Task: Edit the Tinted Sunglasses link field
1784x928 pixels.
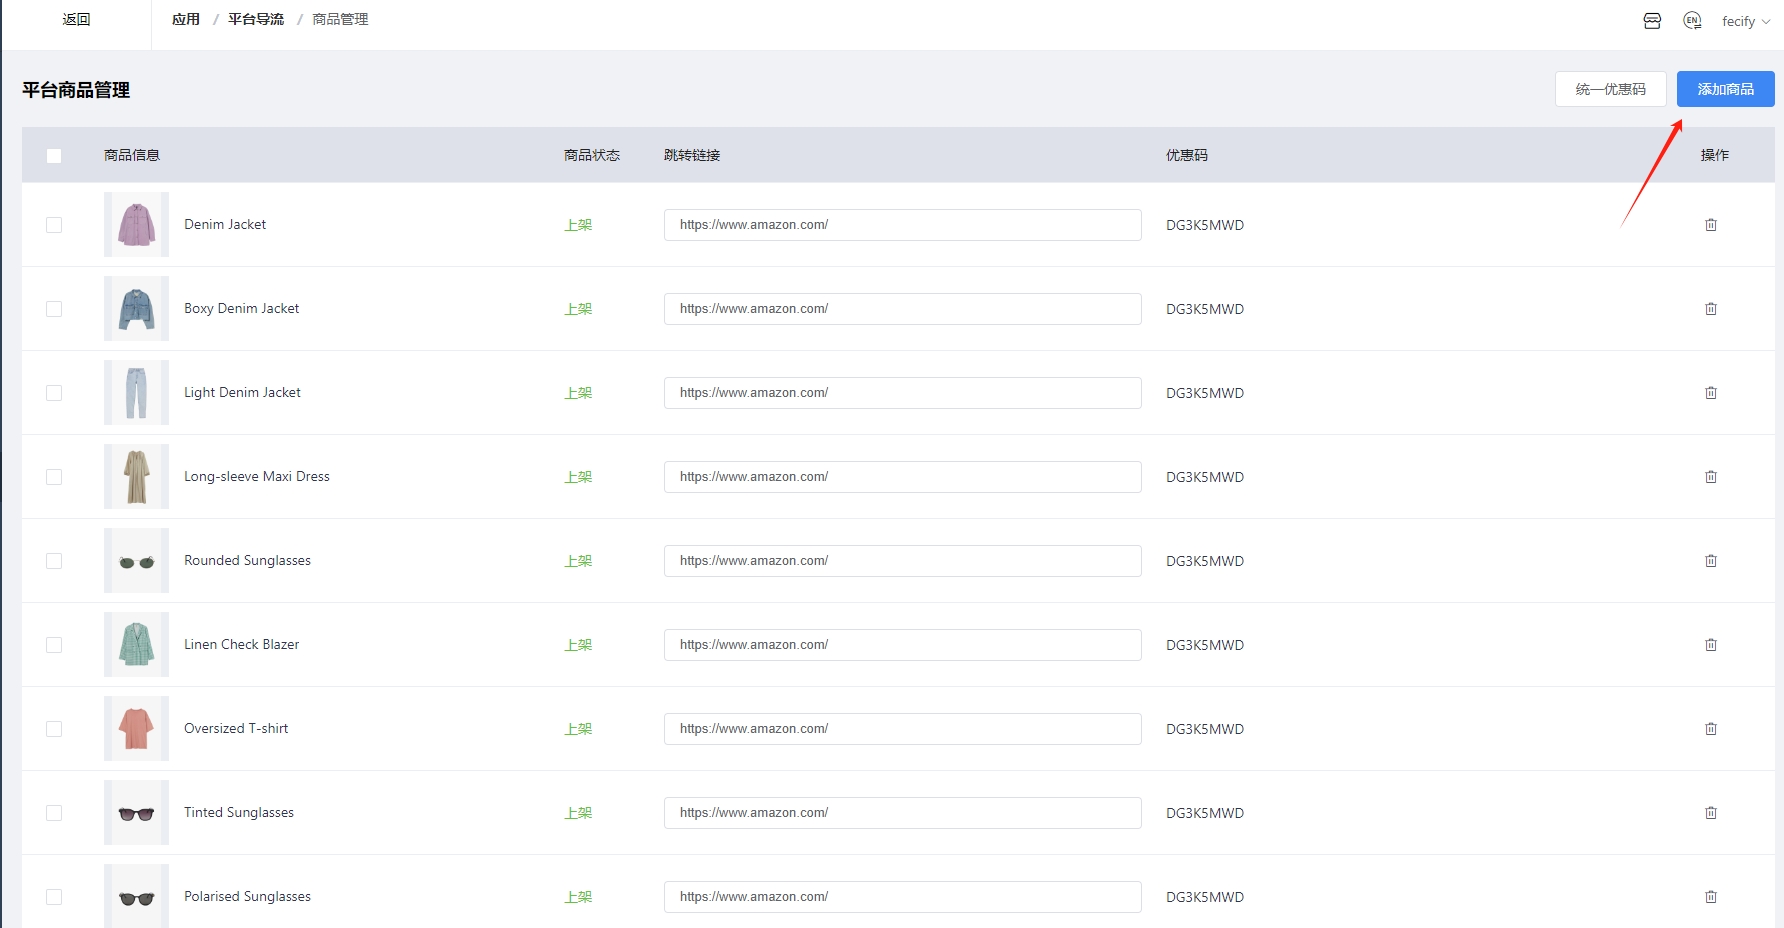Action: coord(902,813)
